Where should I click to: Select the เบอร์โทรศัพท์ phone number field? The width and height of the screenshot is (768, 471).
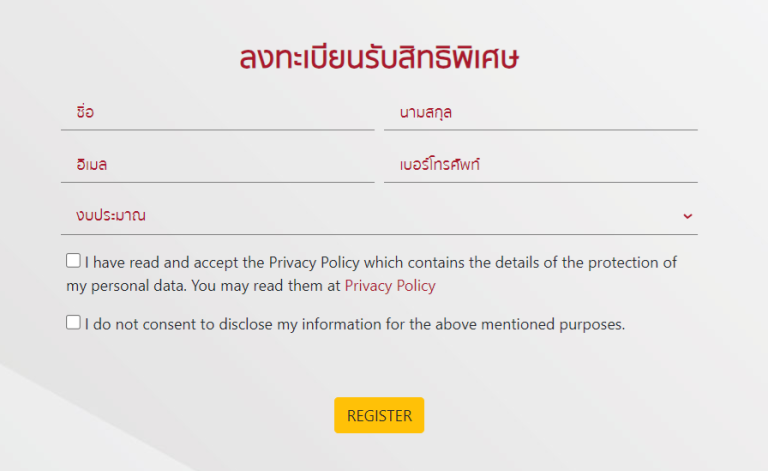tap(541, 165)
